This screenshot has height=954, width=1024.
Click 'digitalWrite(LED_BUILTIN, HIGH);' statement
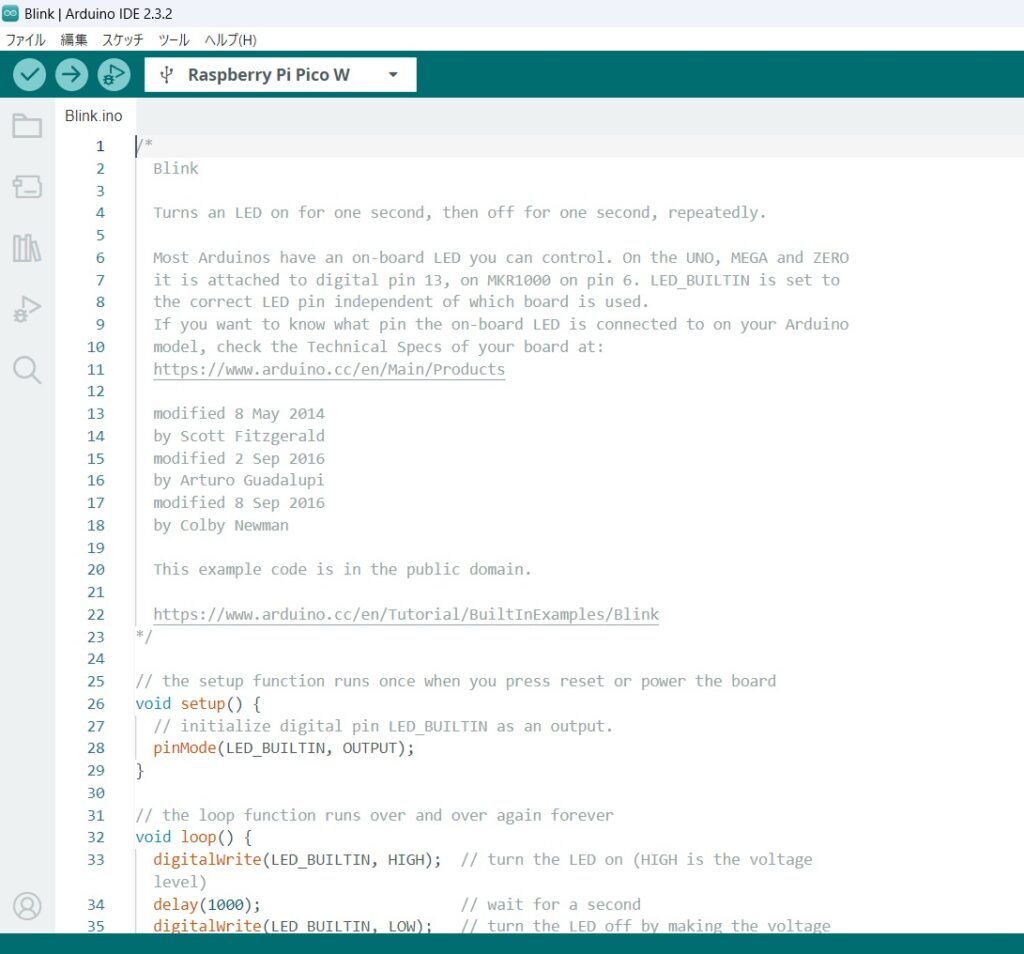click(297, 860)
